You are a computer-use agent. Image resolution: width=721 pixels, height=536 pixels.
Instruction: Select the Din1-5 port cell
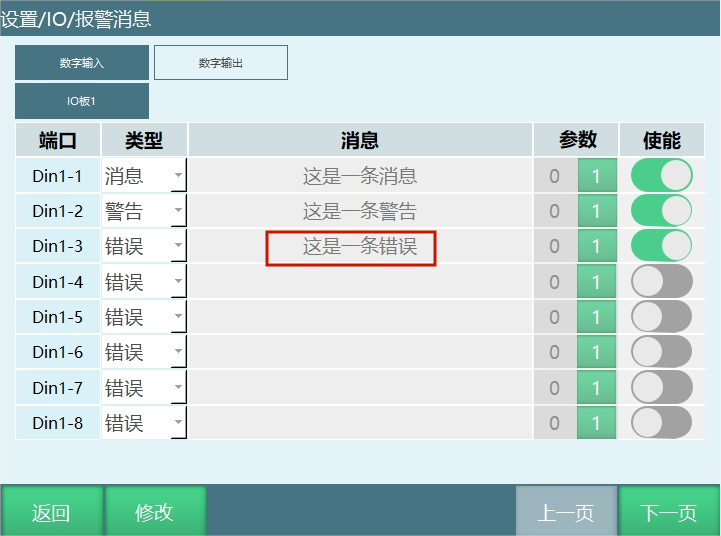pos(58,316)
